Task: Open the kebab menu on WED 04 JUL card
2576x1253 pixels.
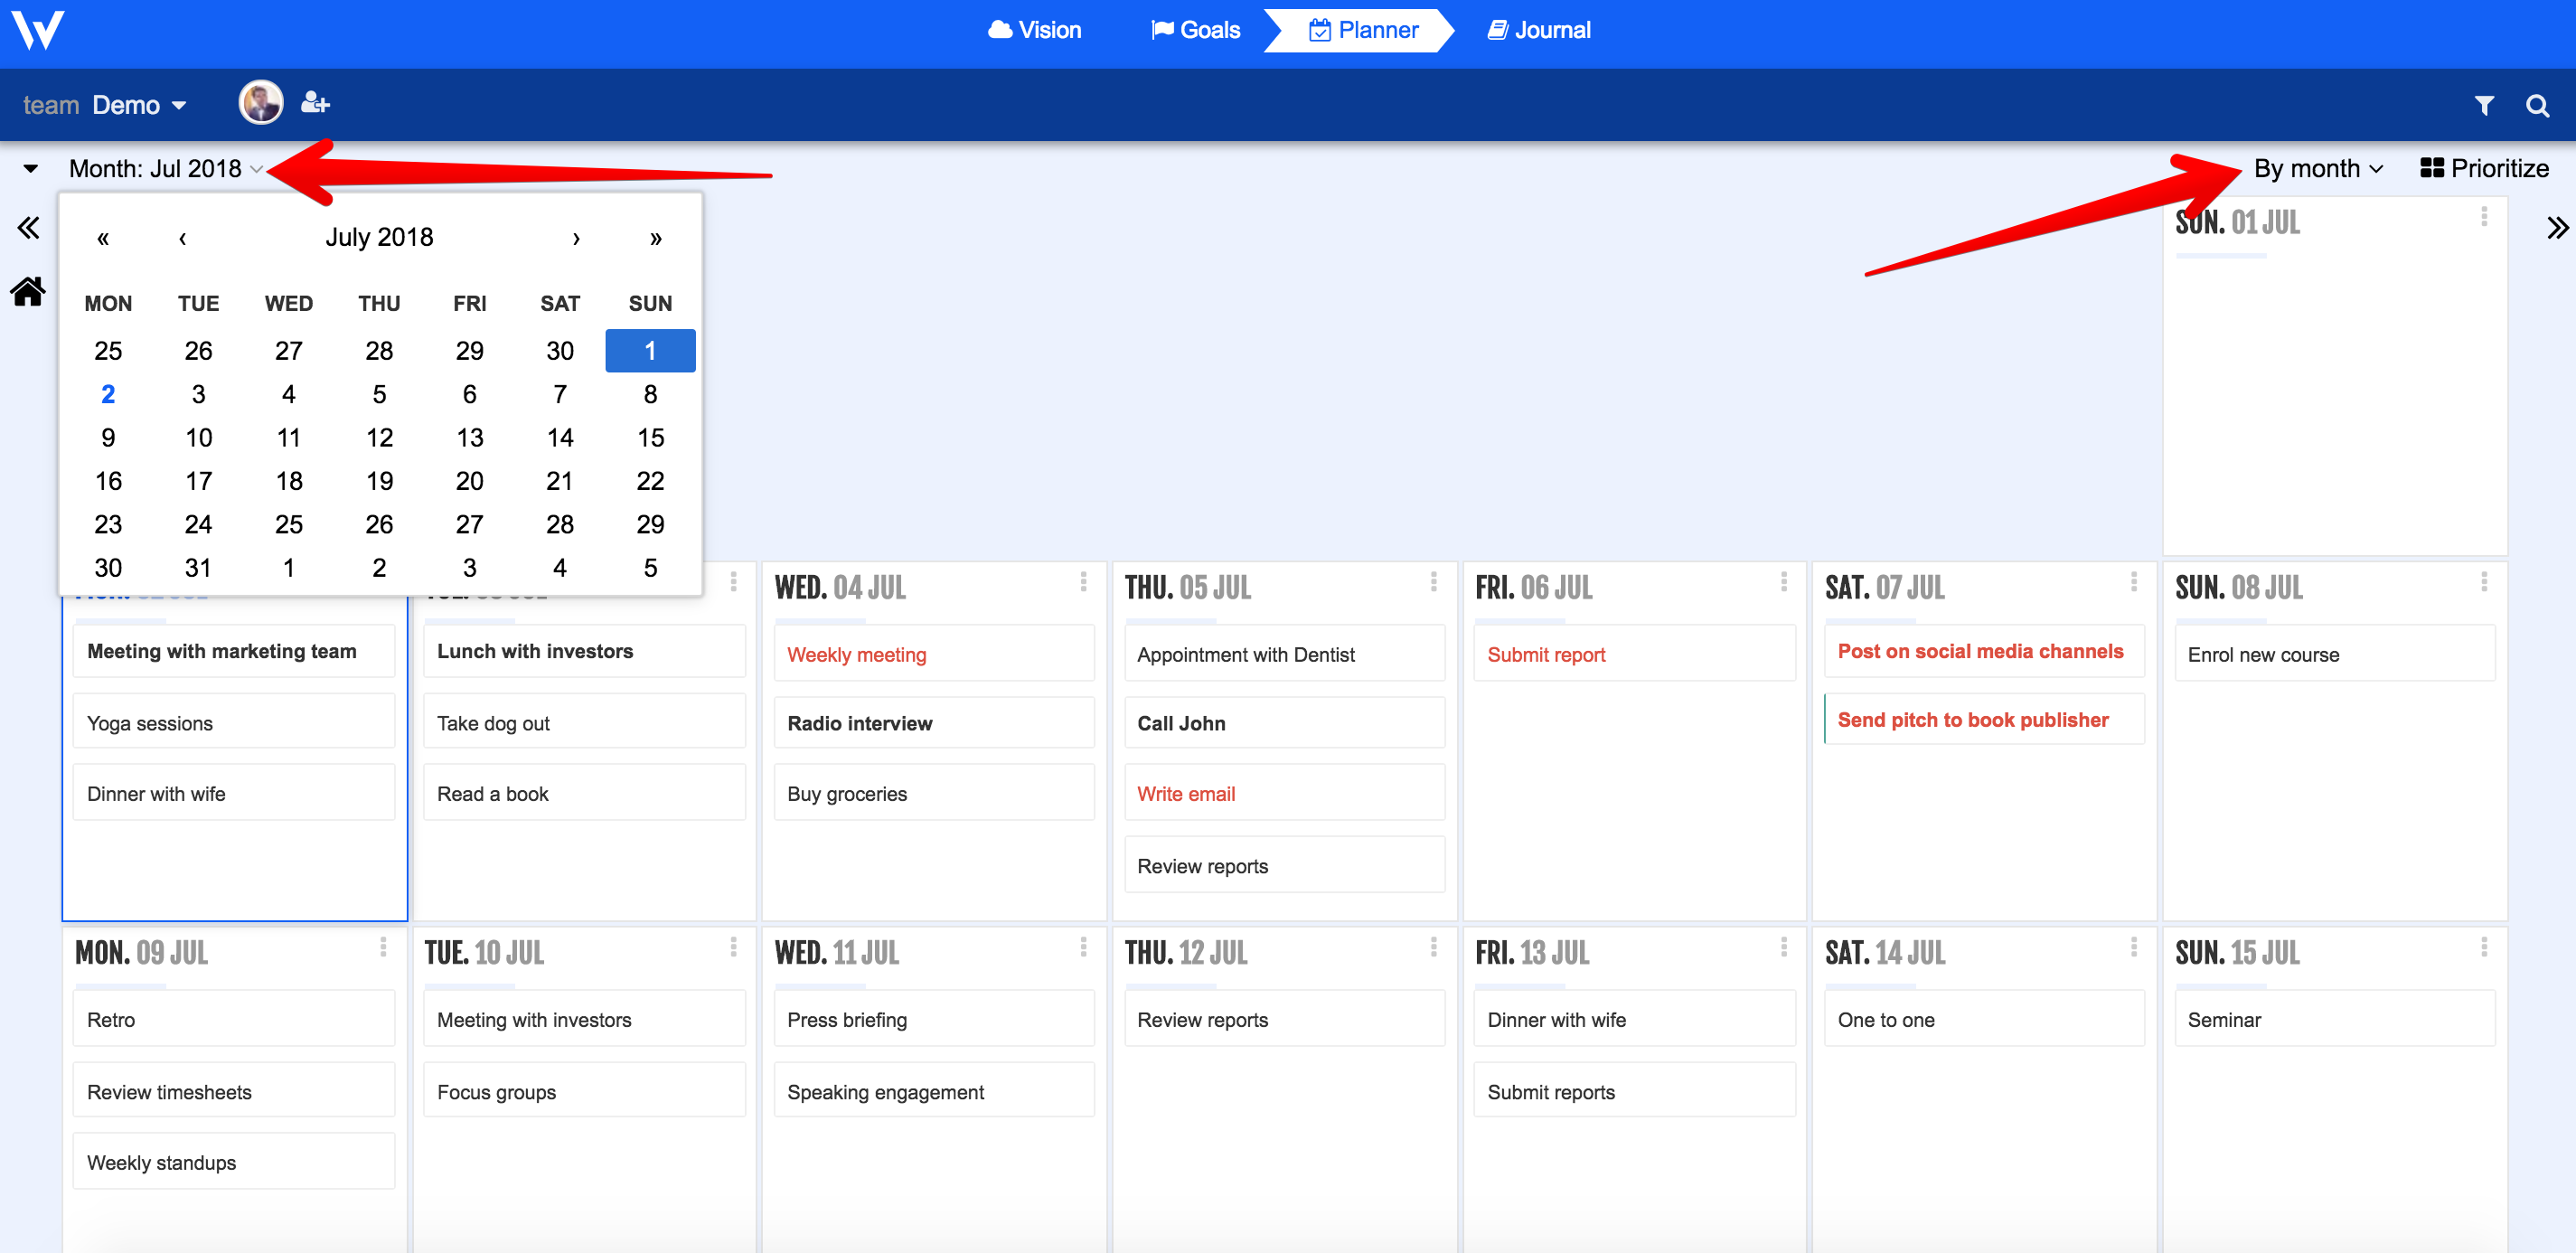Action: click(1083, 581)
